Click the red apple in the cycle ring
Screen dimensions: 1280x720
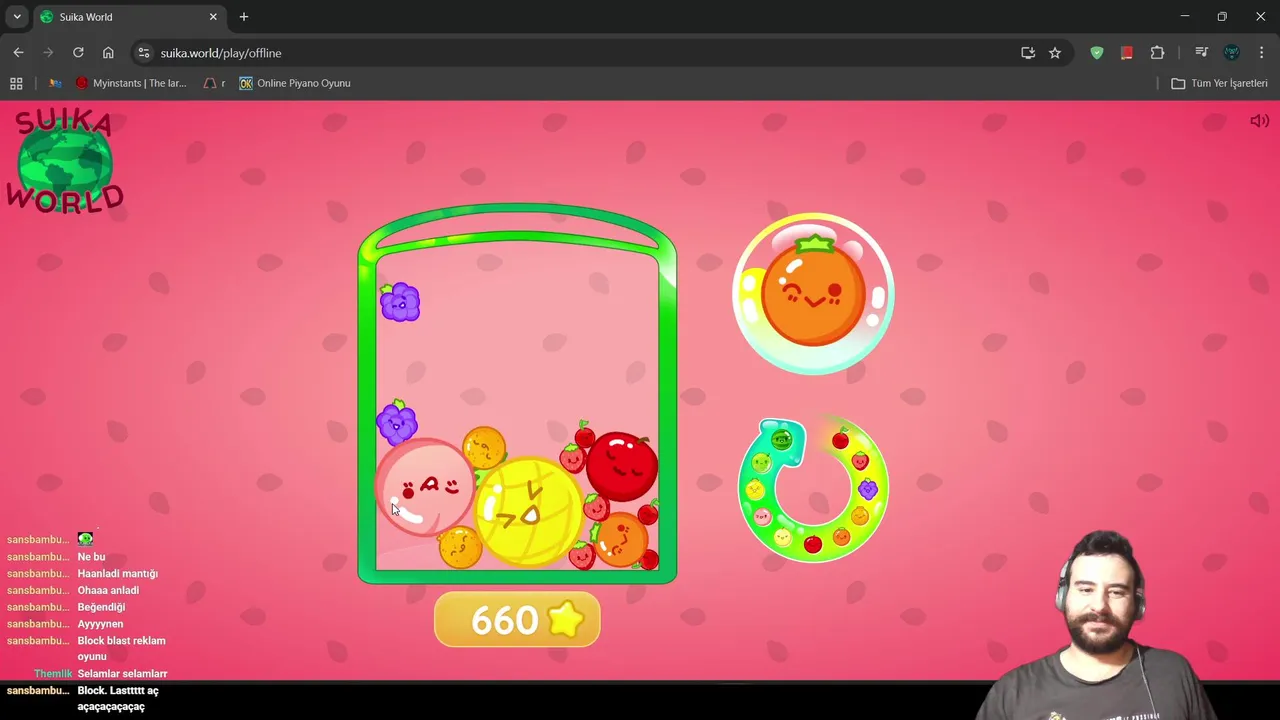tap(813, 544)
